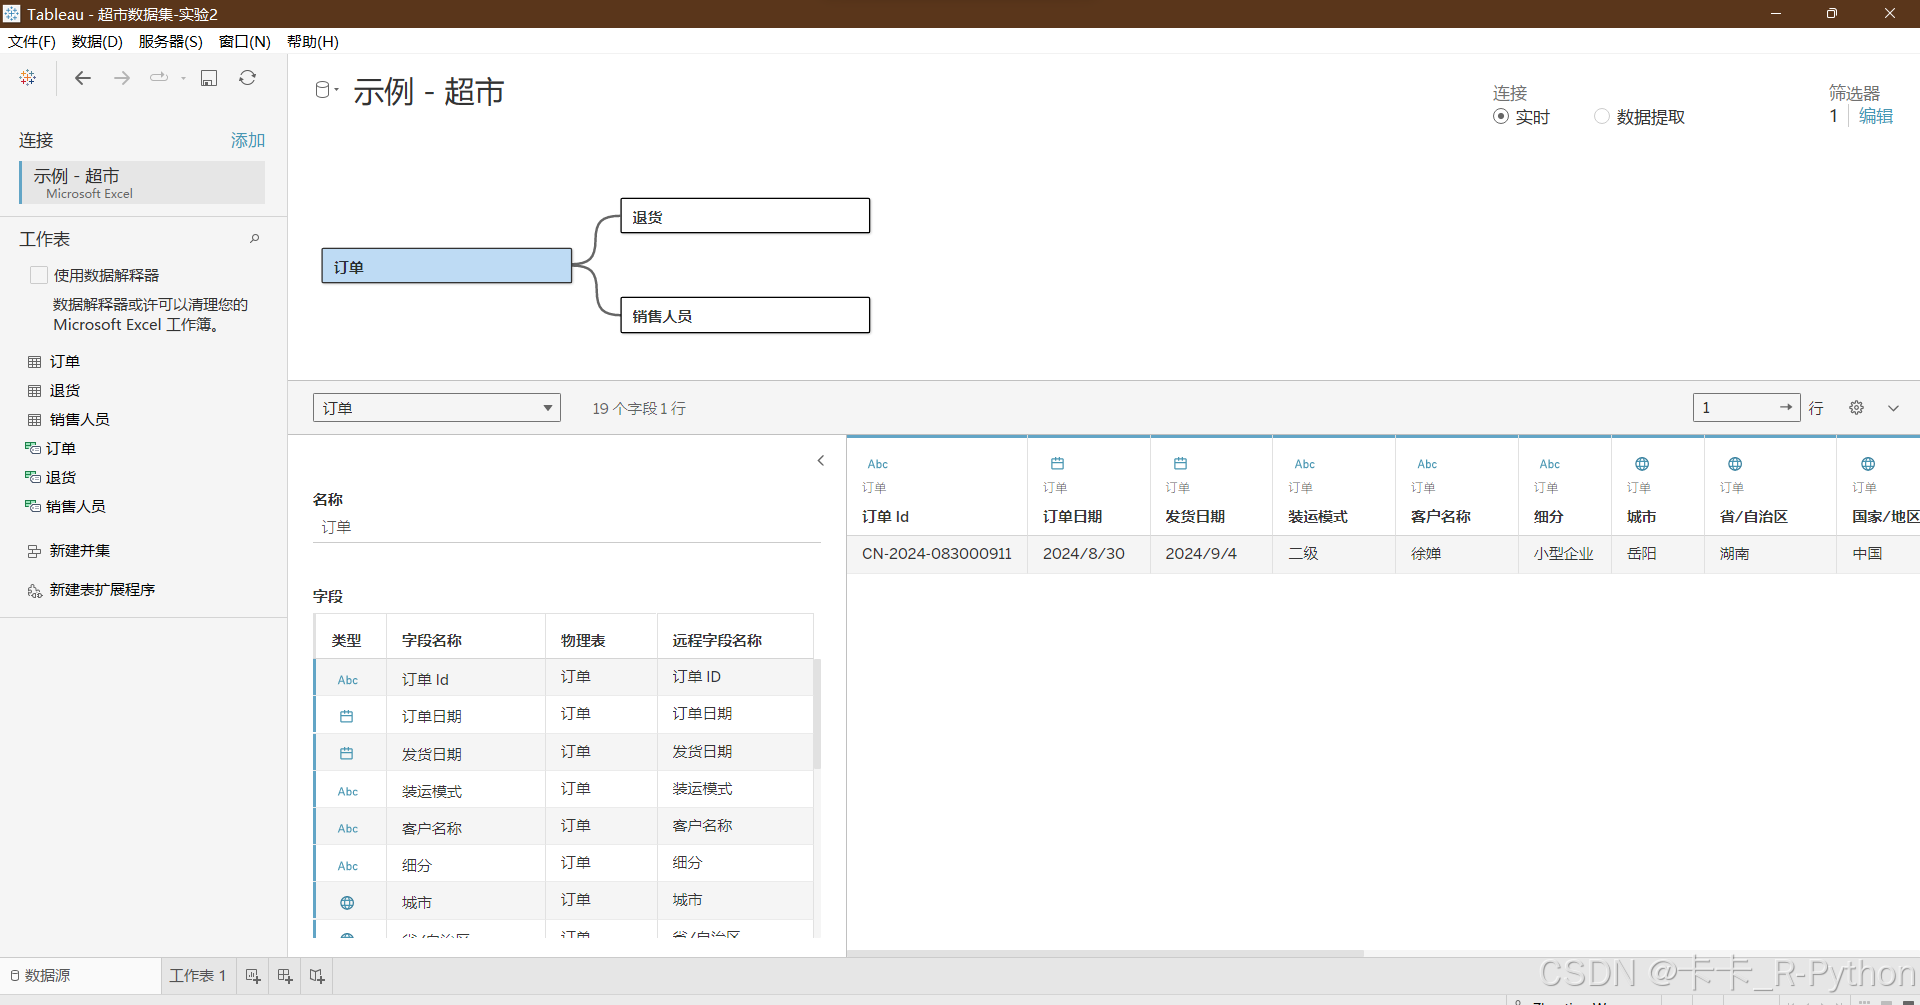Click the Abc type icon above 客户名称 column

tap(1427, 464)
